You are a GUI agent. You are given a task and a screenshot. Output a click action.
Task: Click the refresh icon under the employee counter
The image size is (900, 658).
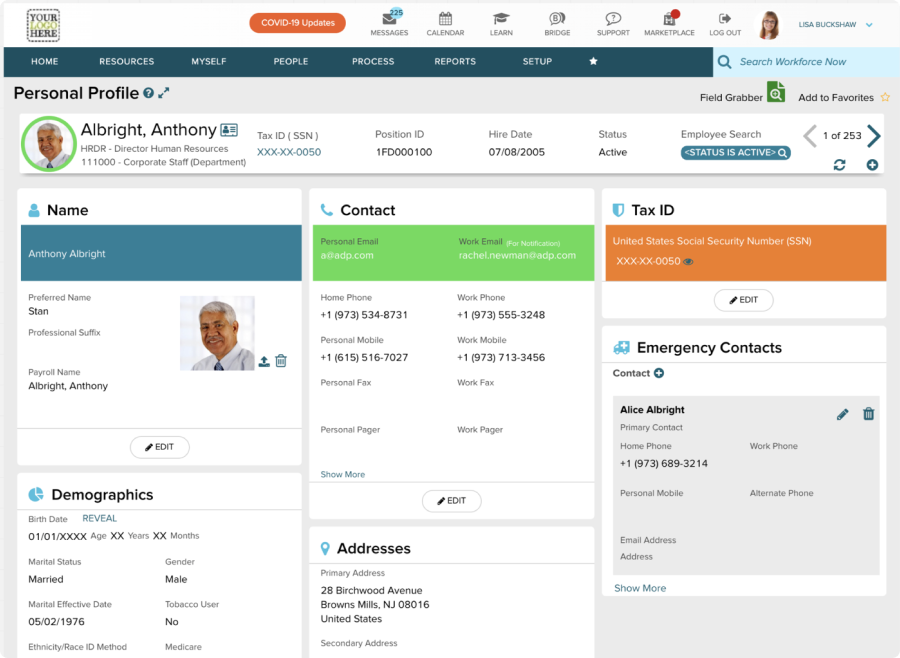pyautogui.click(x=839, y=165)
